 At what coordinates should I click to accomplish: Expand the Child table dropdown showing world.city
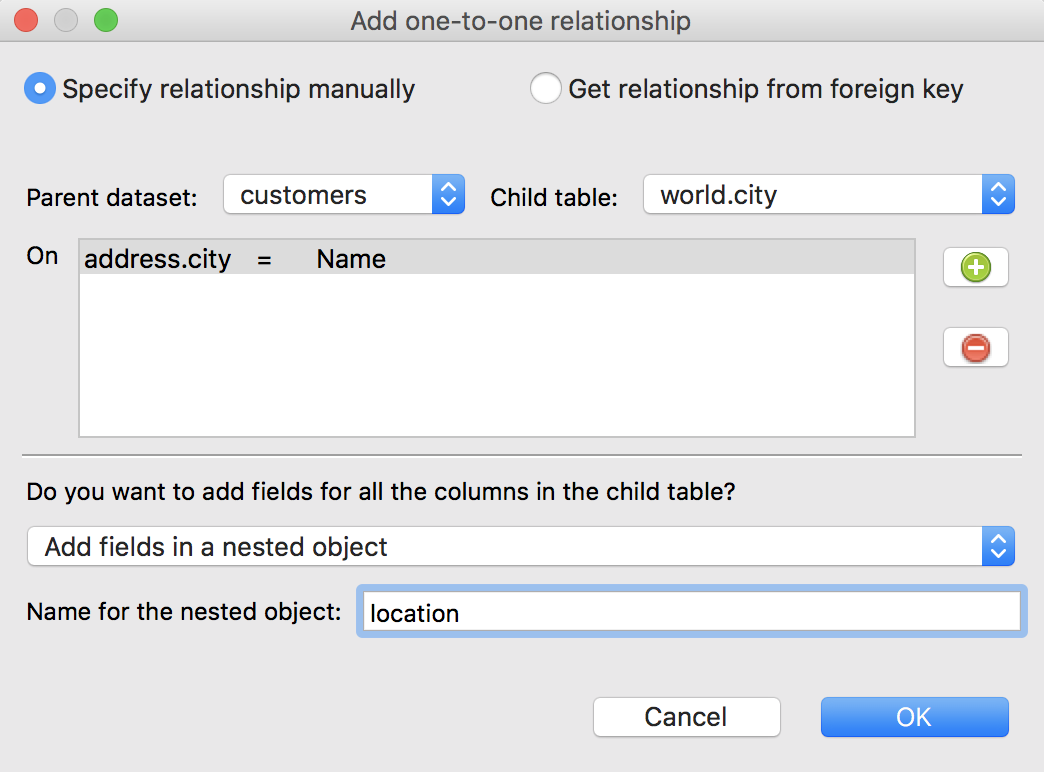[x=829, y=195]
